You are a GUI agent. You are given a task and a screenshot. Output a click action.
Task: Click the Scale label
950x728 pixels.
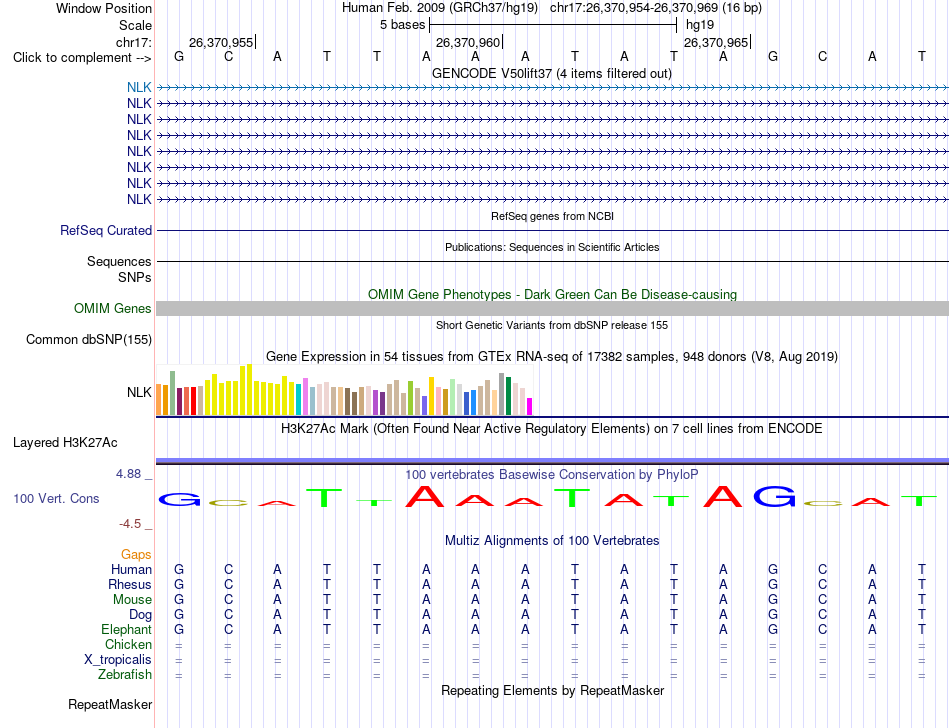coord(136,25)
